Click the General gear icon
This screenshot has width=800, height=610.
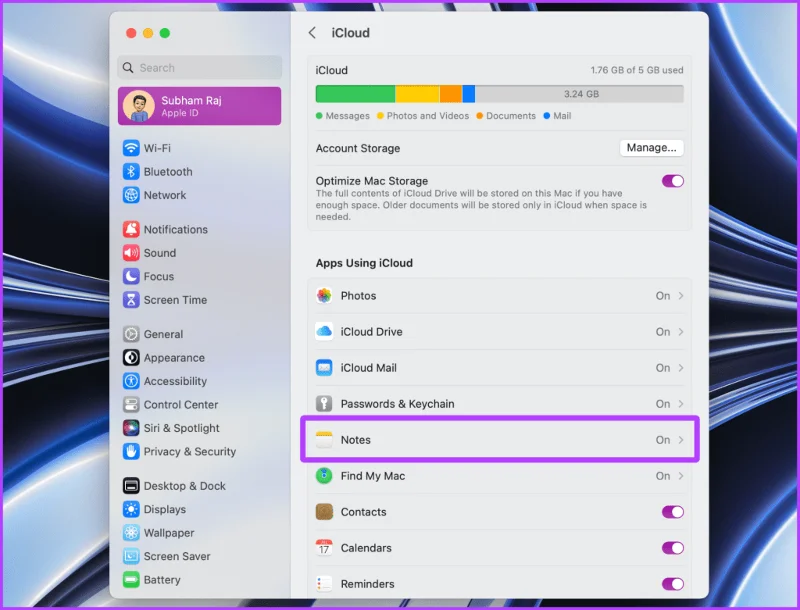click(x=131, y=334)
